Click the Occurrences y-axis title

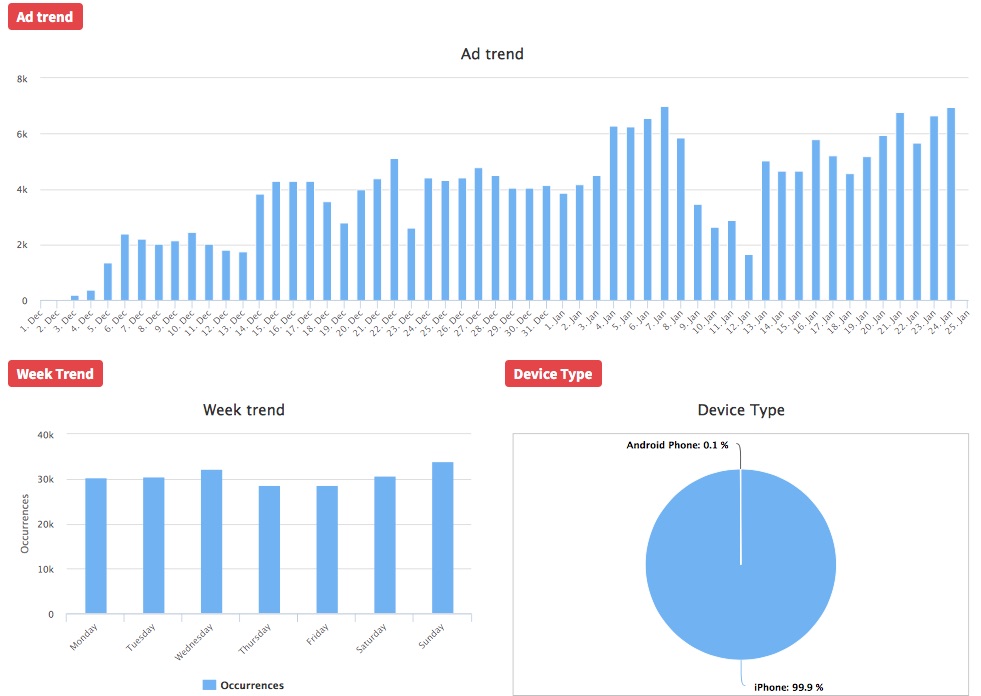pos(27,525)
